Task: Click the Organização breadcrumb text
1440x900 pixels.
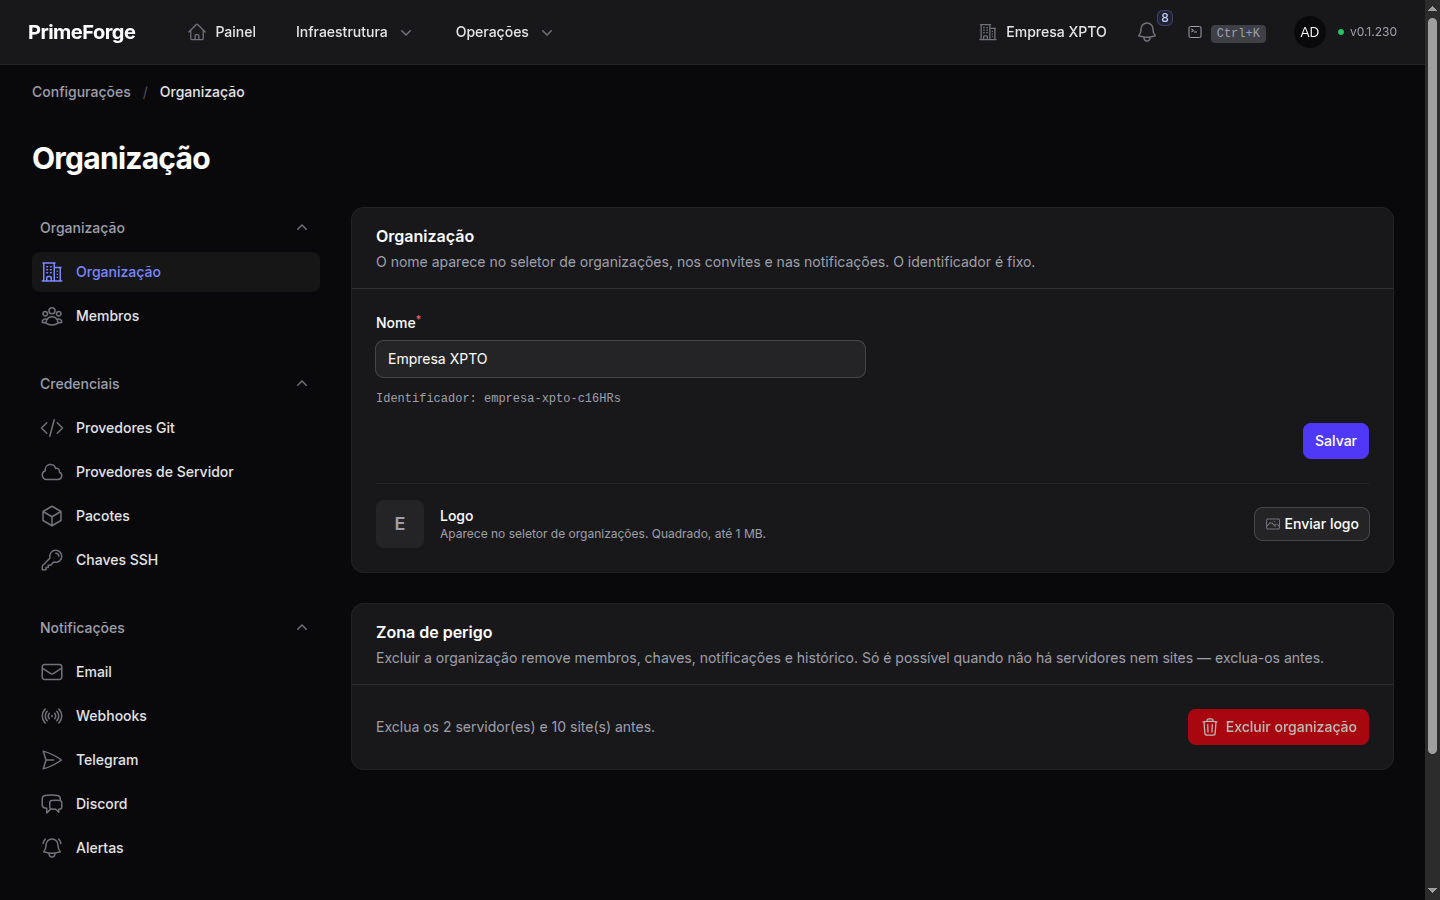Action: [x=202, y=92]
